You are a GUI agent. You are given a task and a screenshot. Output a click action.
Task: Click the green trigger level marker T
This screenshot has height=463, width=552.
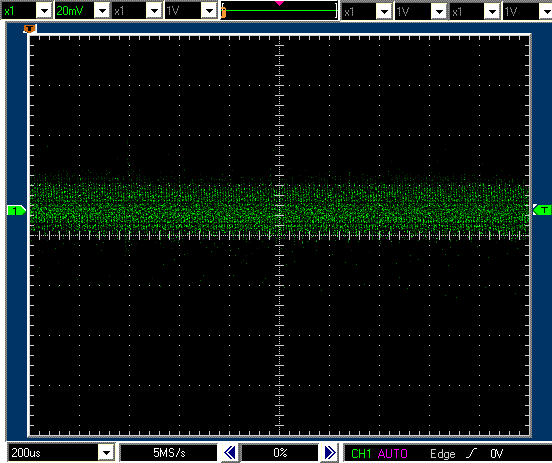tap(542, 210)
